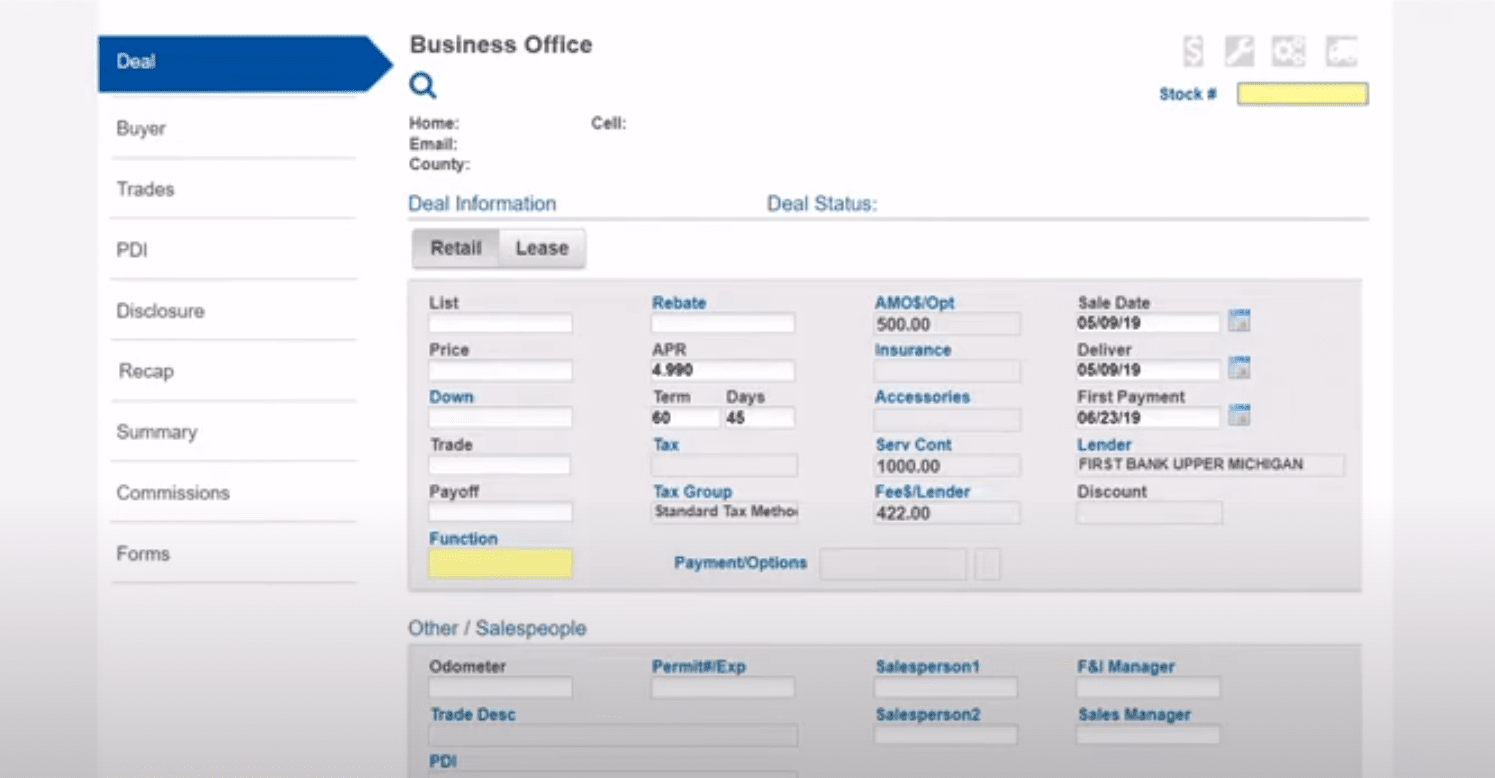Click the Insurance link label
The width and height of the screenshot is (1495, 778).
pos(912,350)
